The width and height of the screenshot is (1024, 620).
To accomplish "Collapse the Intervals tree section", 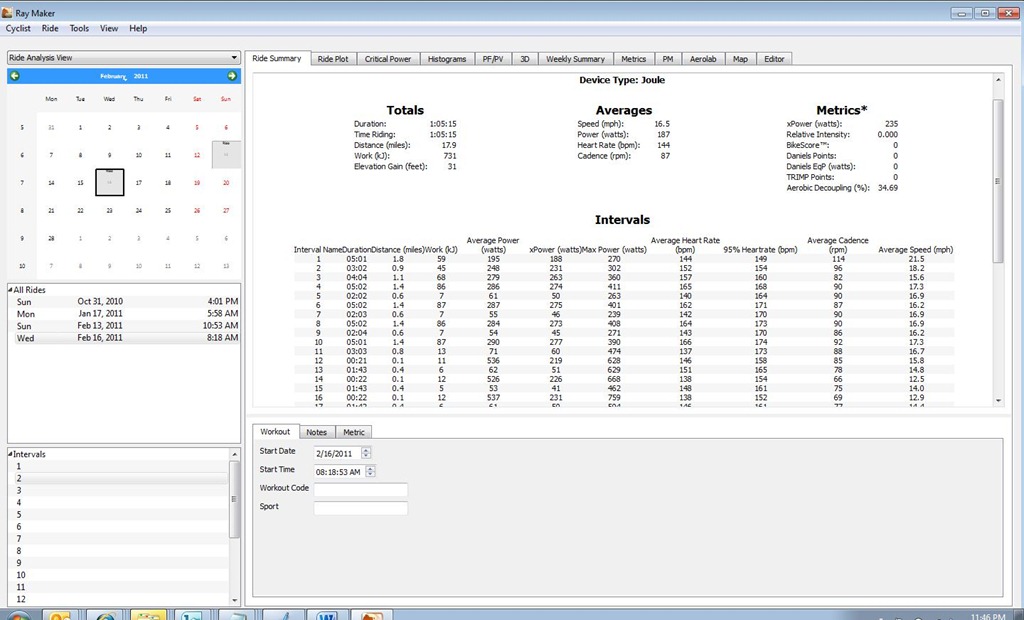I will (10, 453).
